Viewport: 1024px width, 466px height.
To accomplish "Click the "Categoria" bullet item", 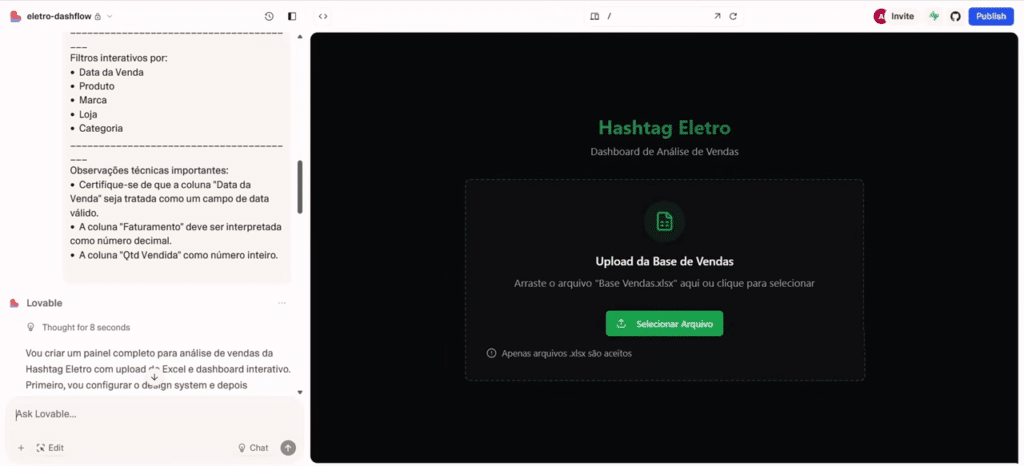I will [x=101, y=129].
